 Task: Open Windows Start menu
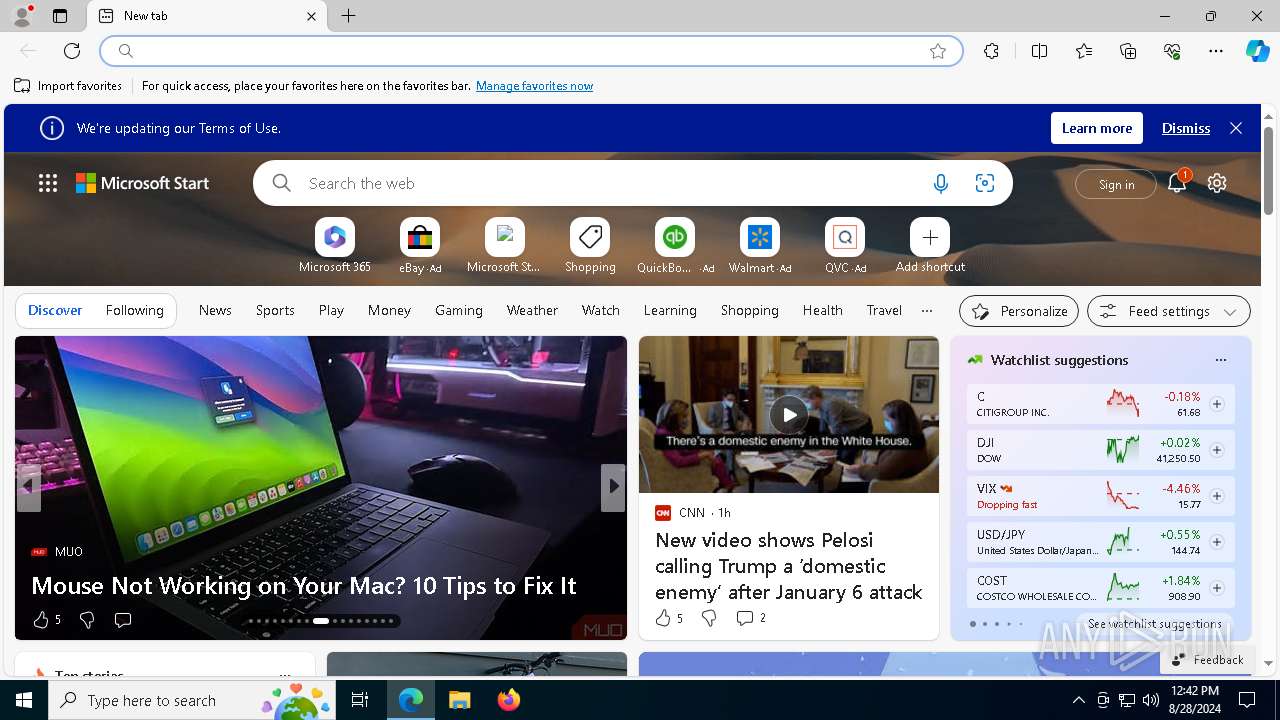[24, 700]
